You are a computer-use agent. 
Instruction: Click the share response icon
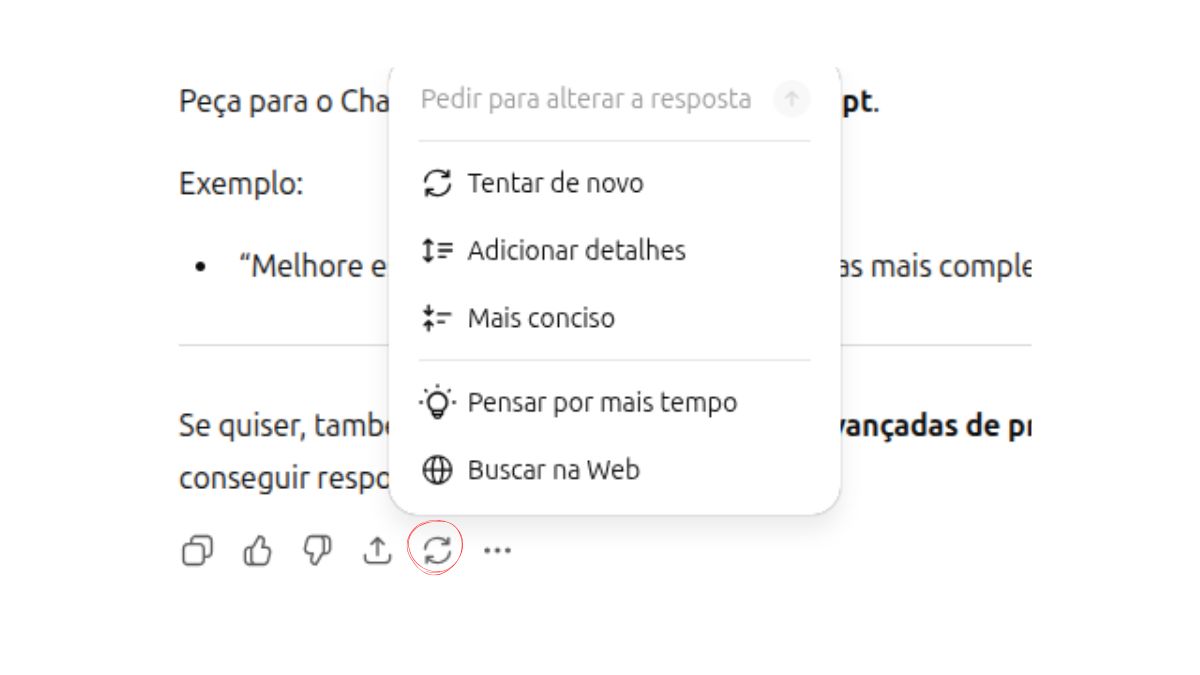pos(376,550)
